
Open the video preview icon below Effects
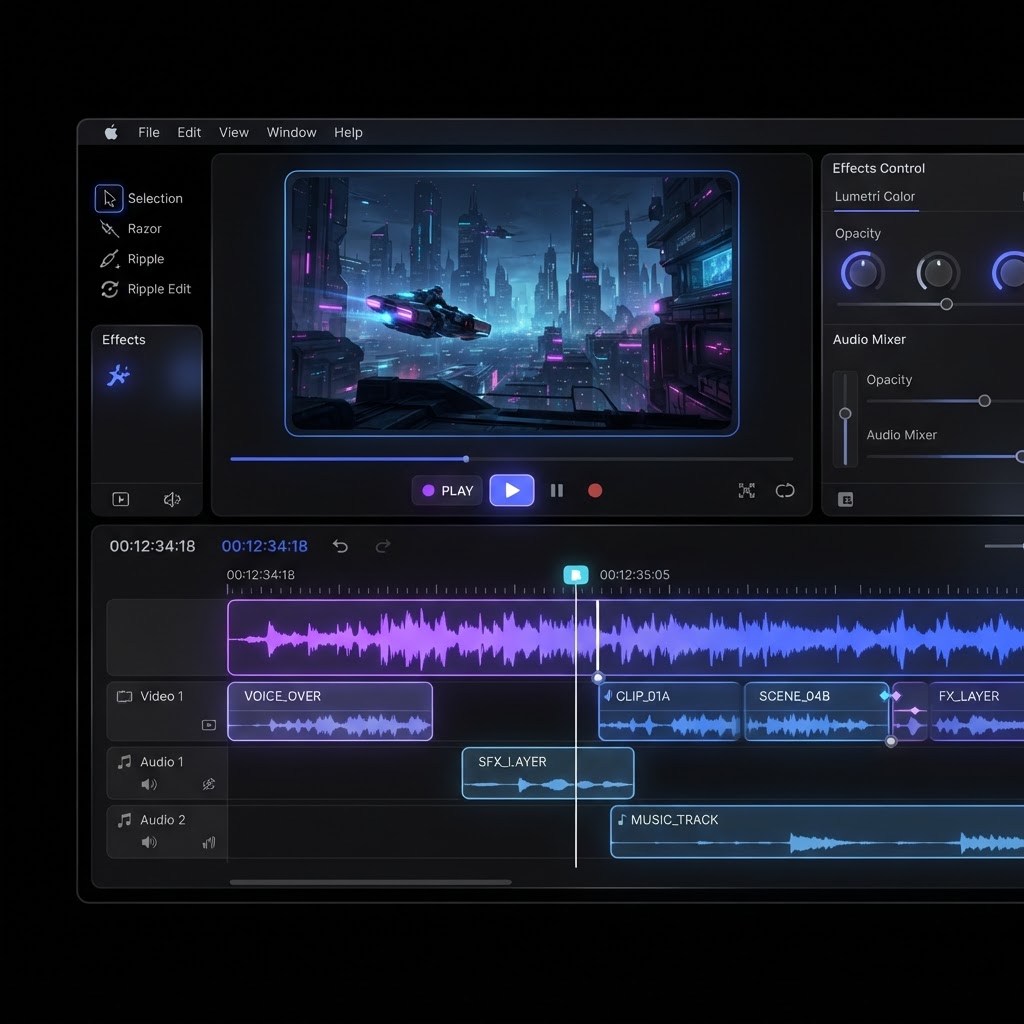pos(121,500)
